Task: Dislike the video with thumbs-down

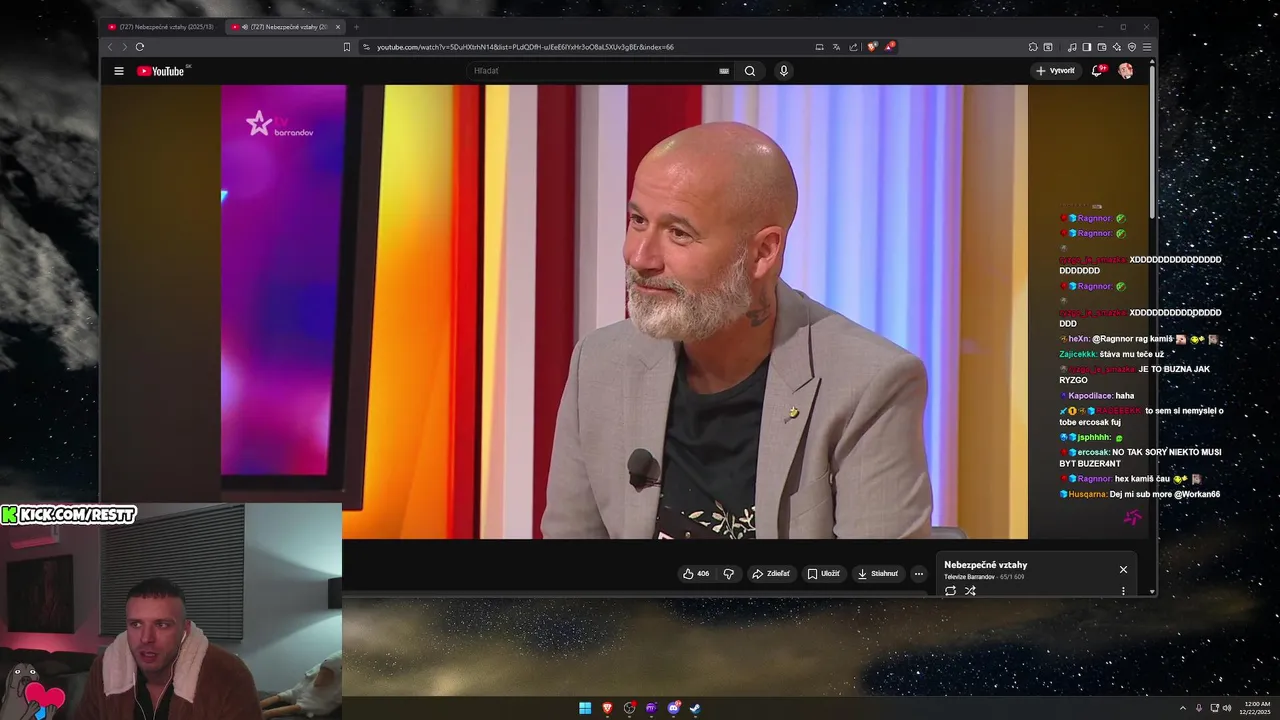Action: pyautogui.click(x=728, y=574)
